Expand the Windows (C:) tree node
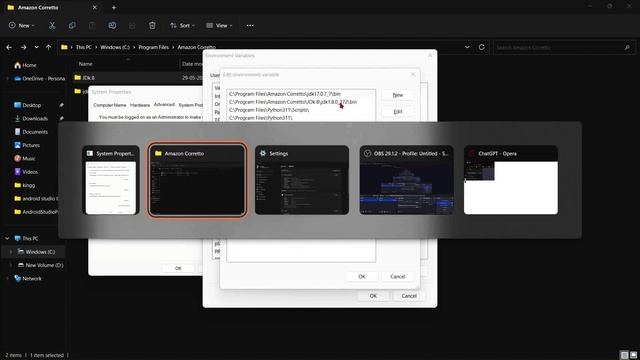The height and width of the screenshot is (360, 640). [x=11, y=252]
